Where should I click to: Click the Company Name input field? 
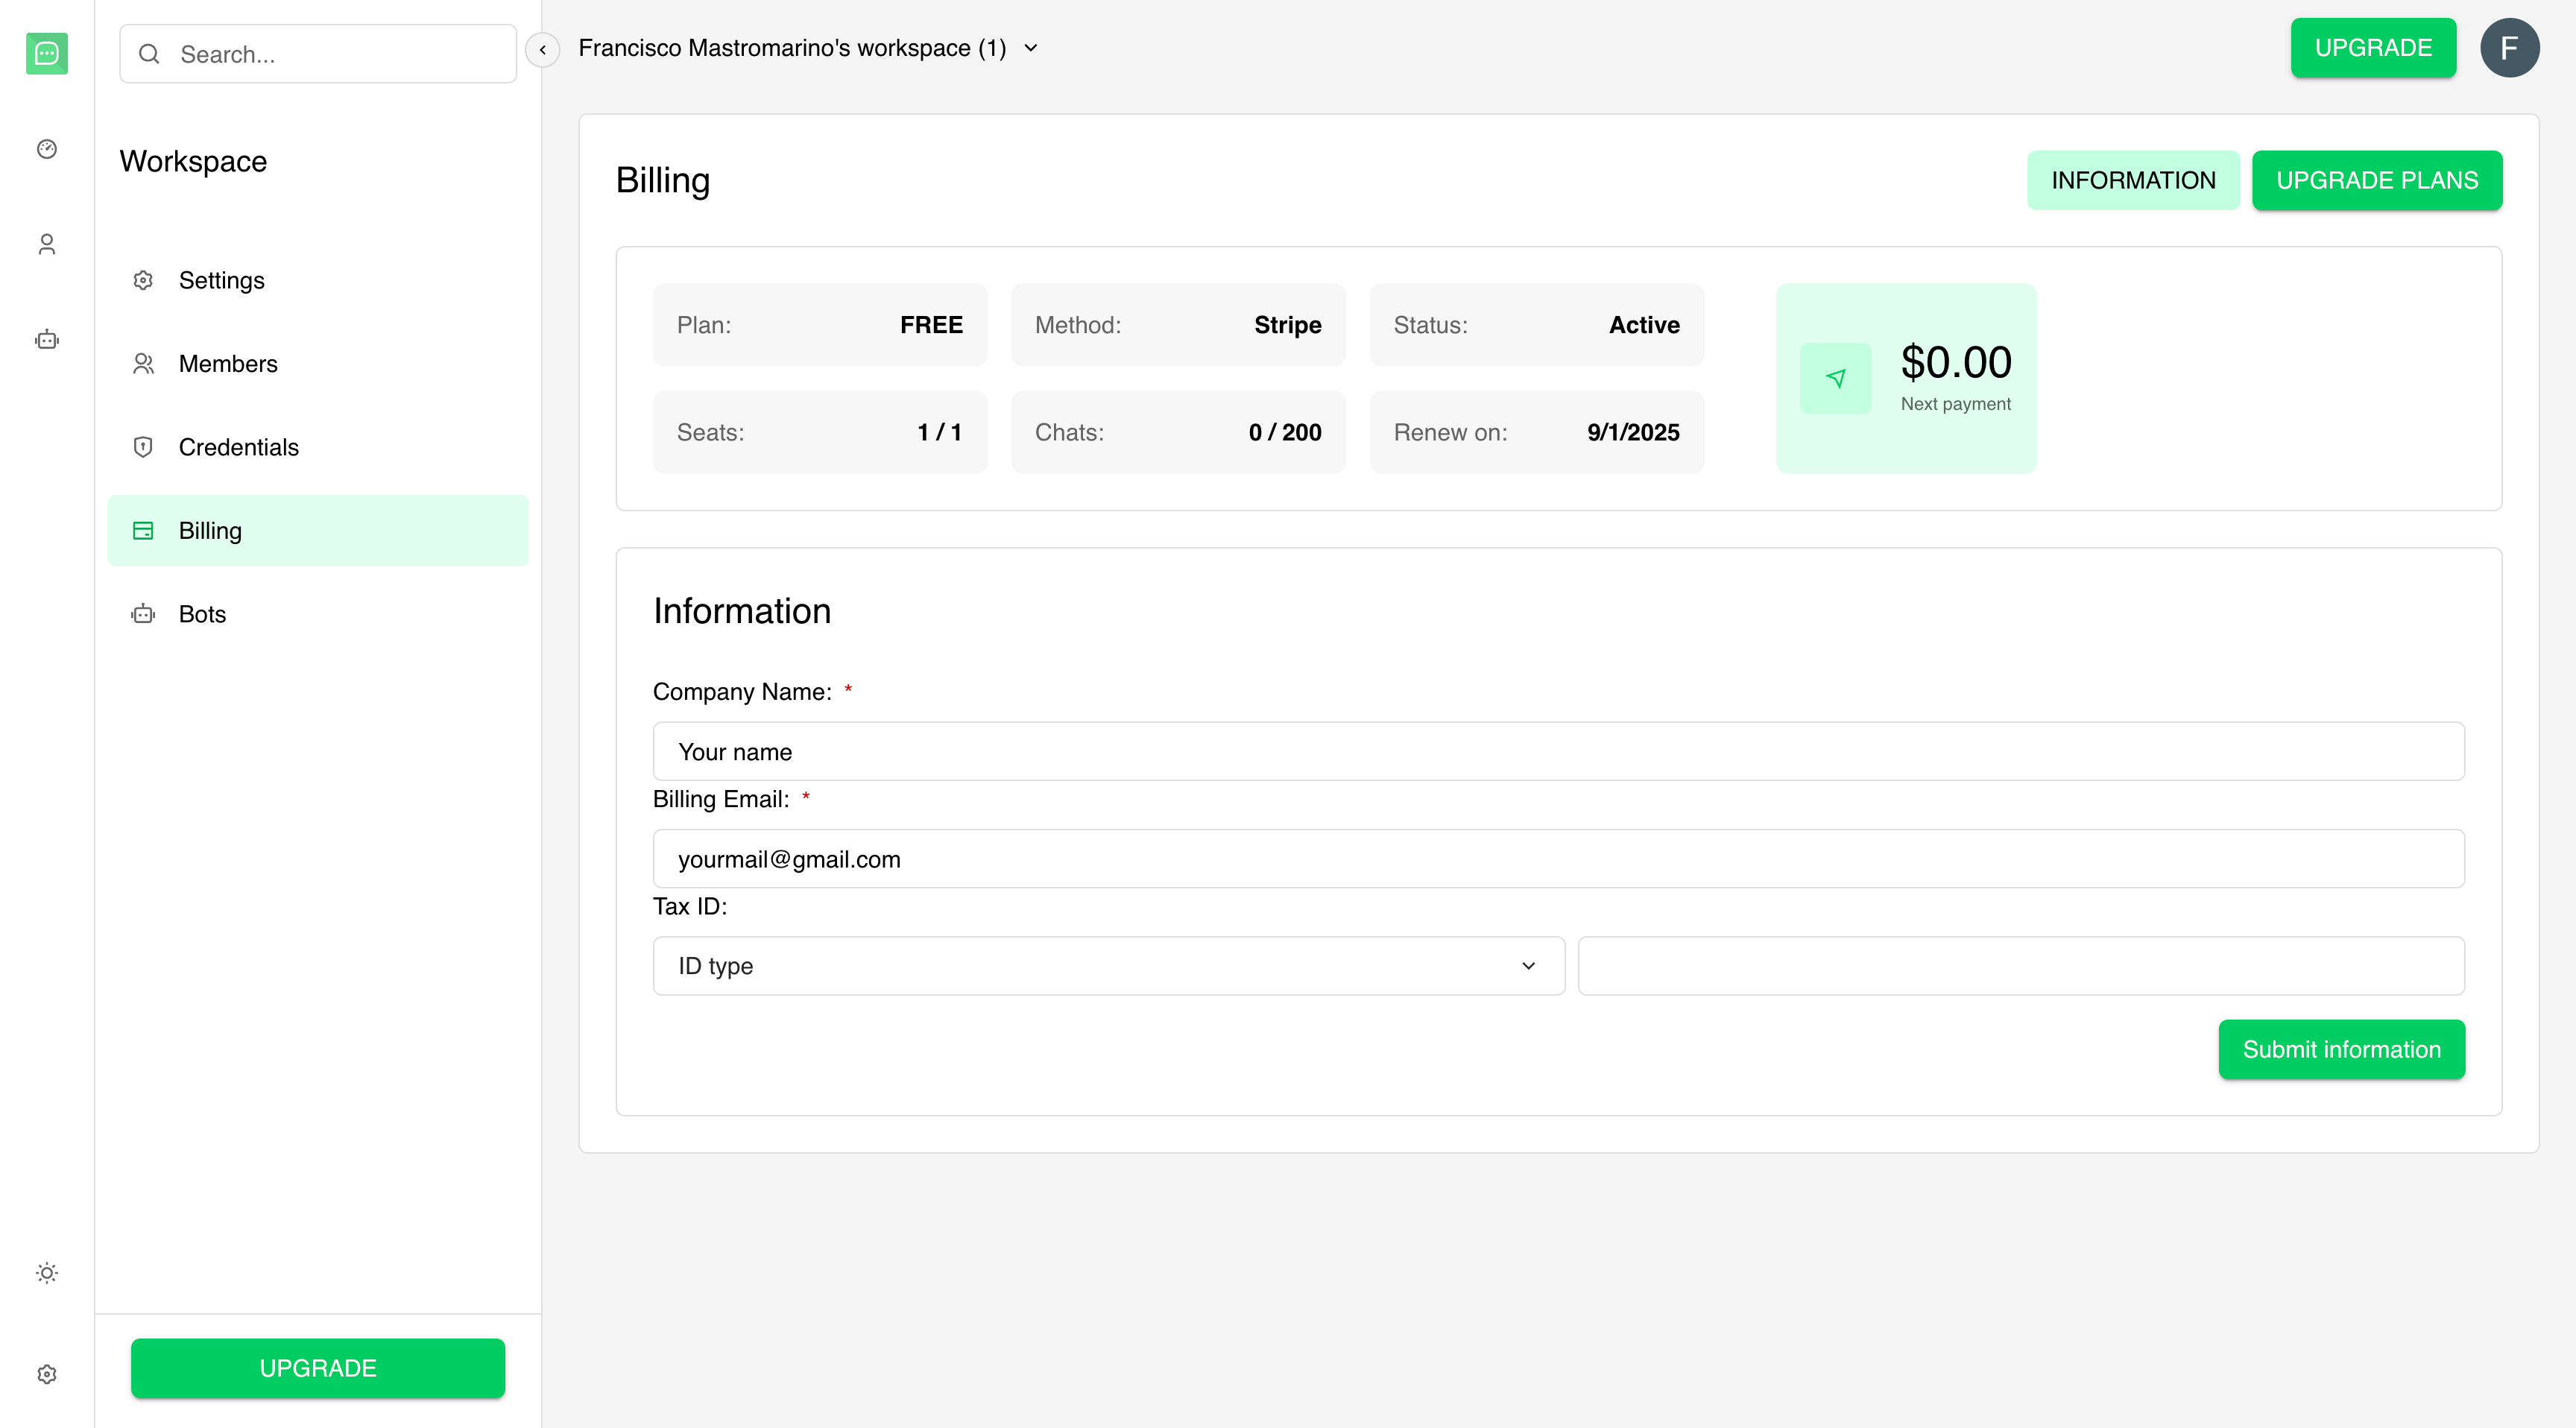[1558, 751]
